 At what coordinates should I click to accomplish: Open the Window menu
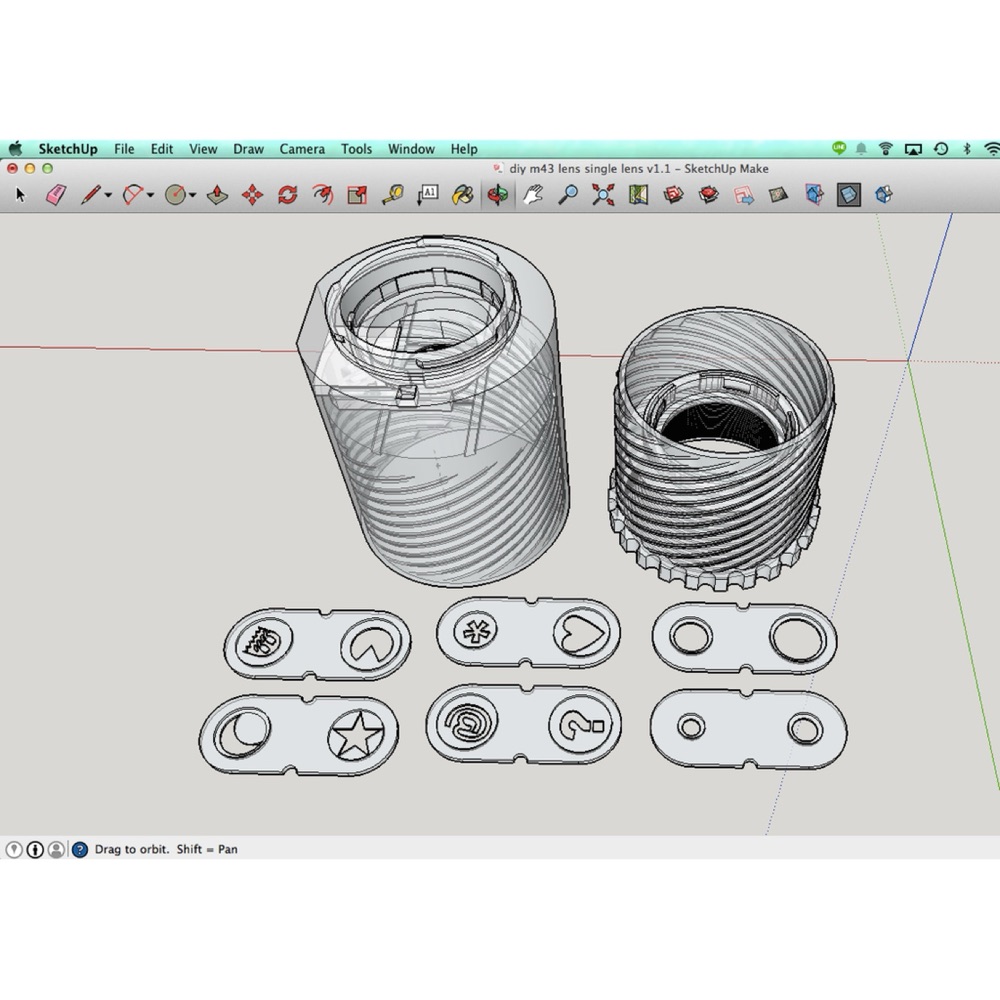click(x=411, y=149)
